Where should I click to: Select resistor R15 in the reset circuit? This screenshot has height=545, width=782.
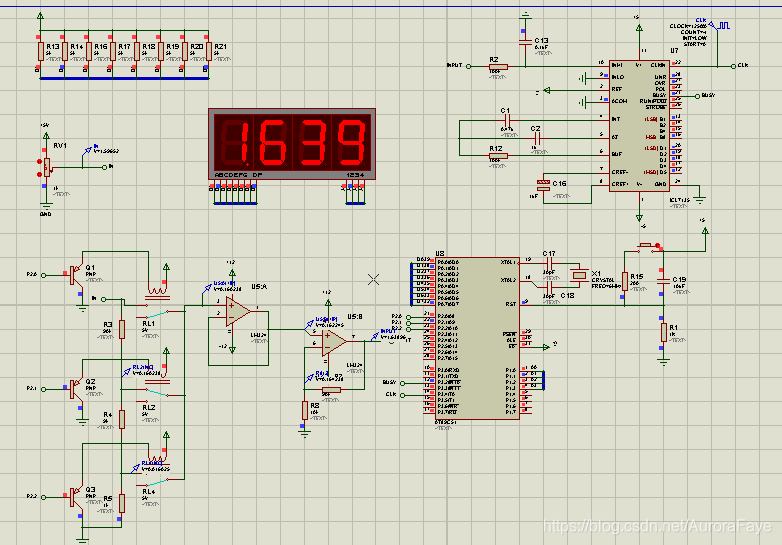point(624,282)
